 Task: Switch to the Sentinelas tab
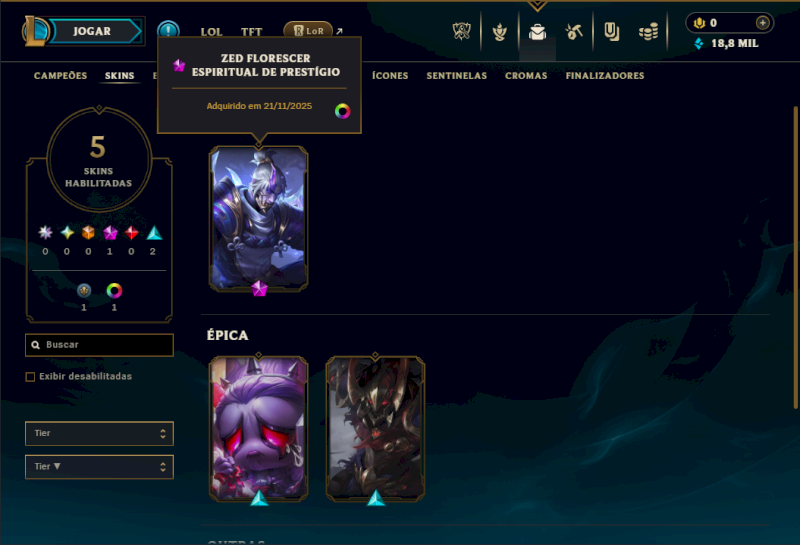coord(457,76)
